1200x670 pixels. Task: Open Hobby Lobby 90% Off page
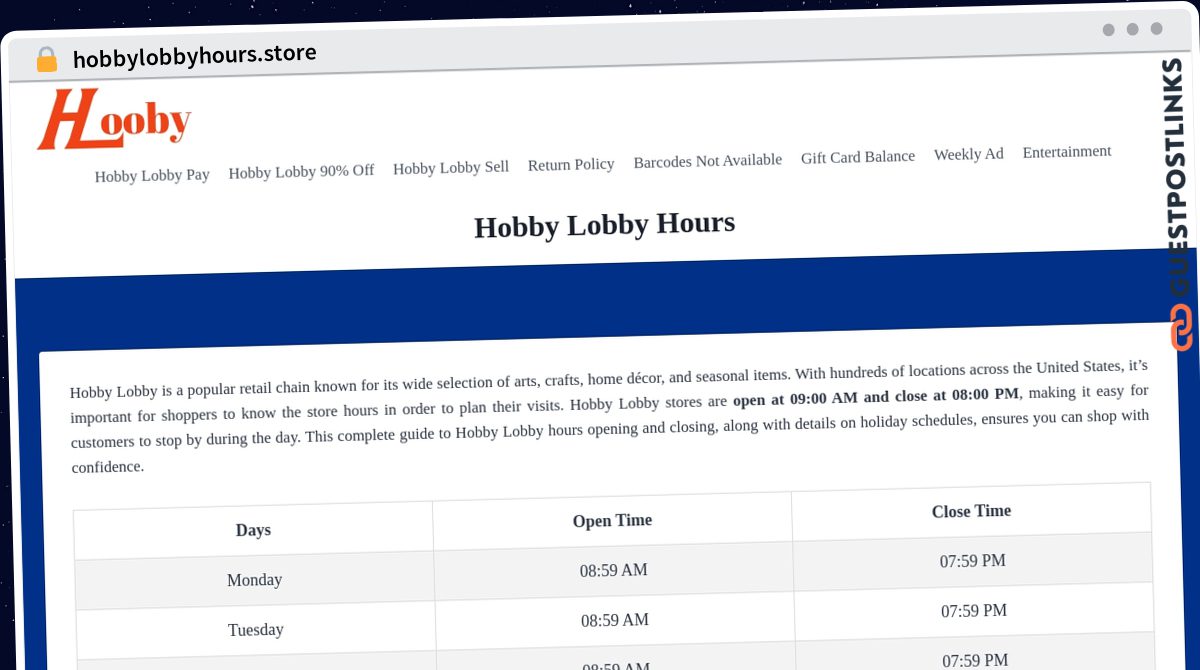coord(301,172)
